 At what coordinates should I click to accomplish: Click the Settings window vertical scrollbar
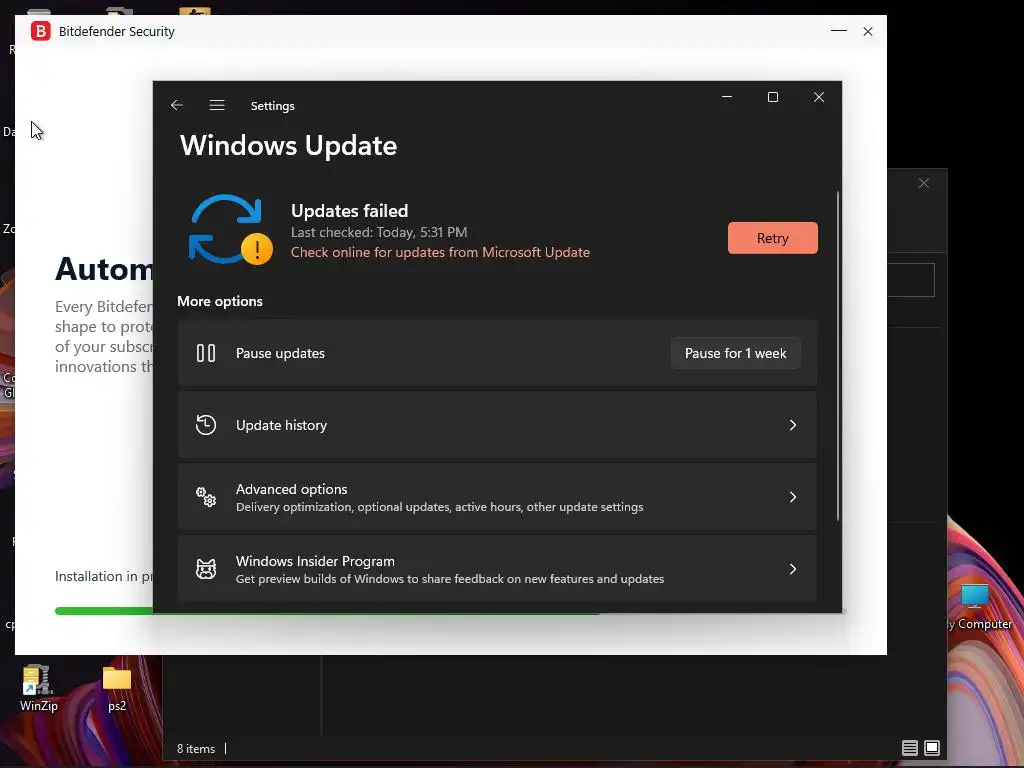838,356
